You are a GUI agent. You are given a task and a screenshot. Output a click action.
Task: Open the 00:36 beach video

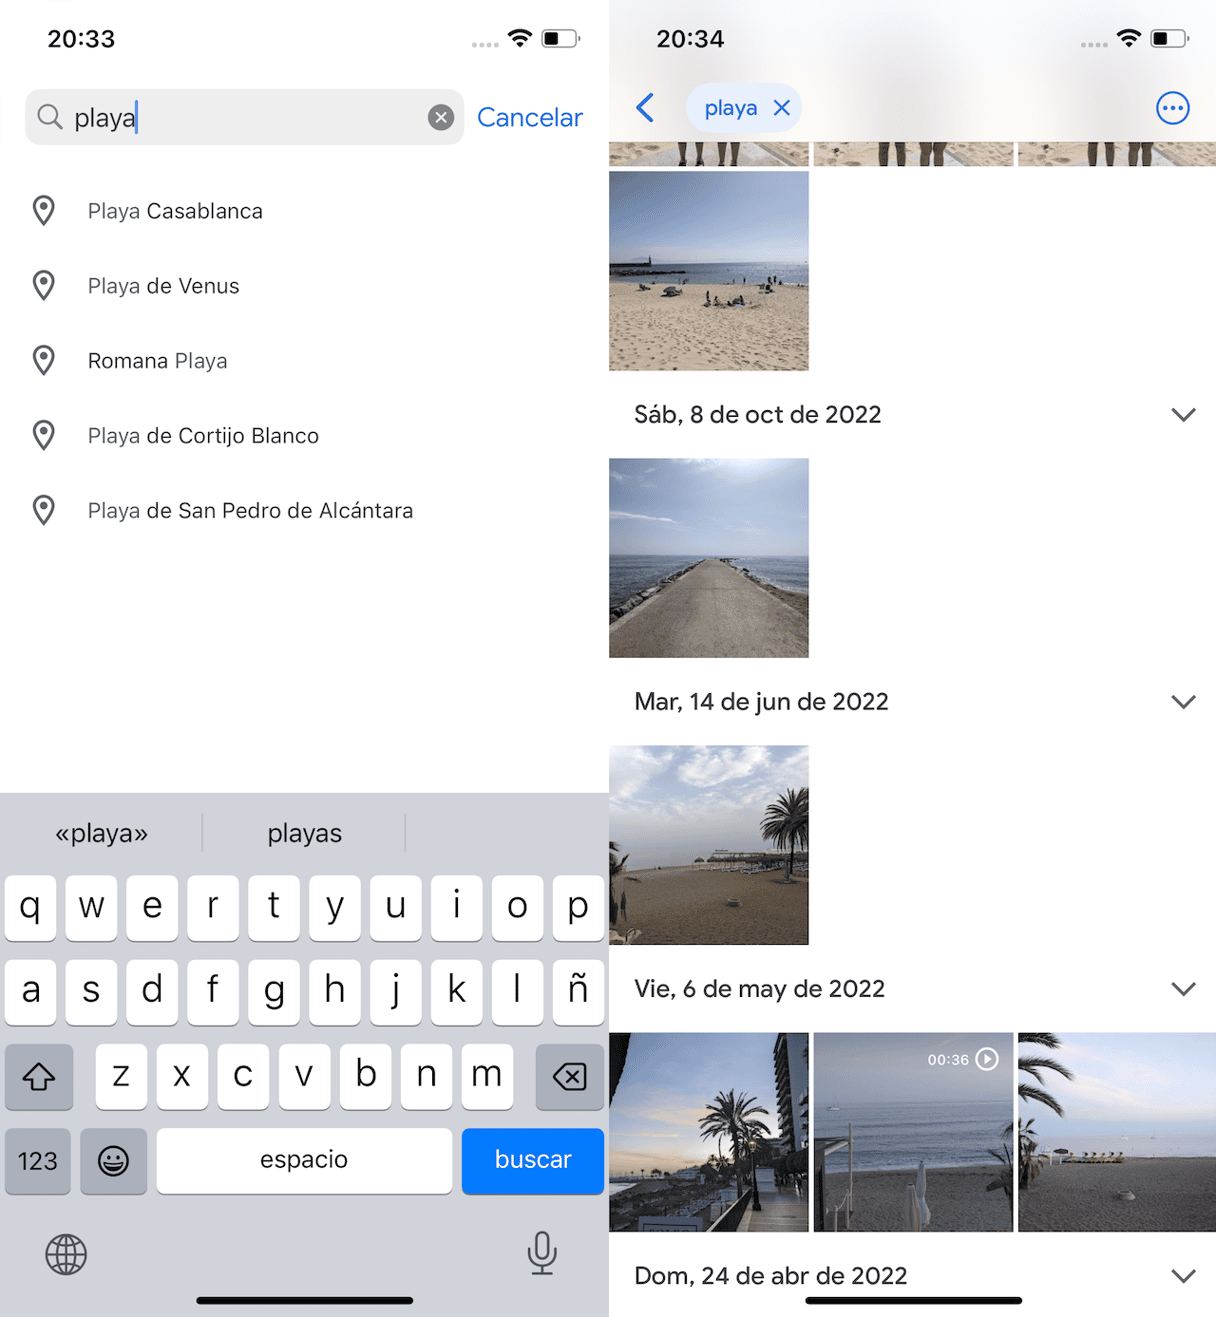913,1132
